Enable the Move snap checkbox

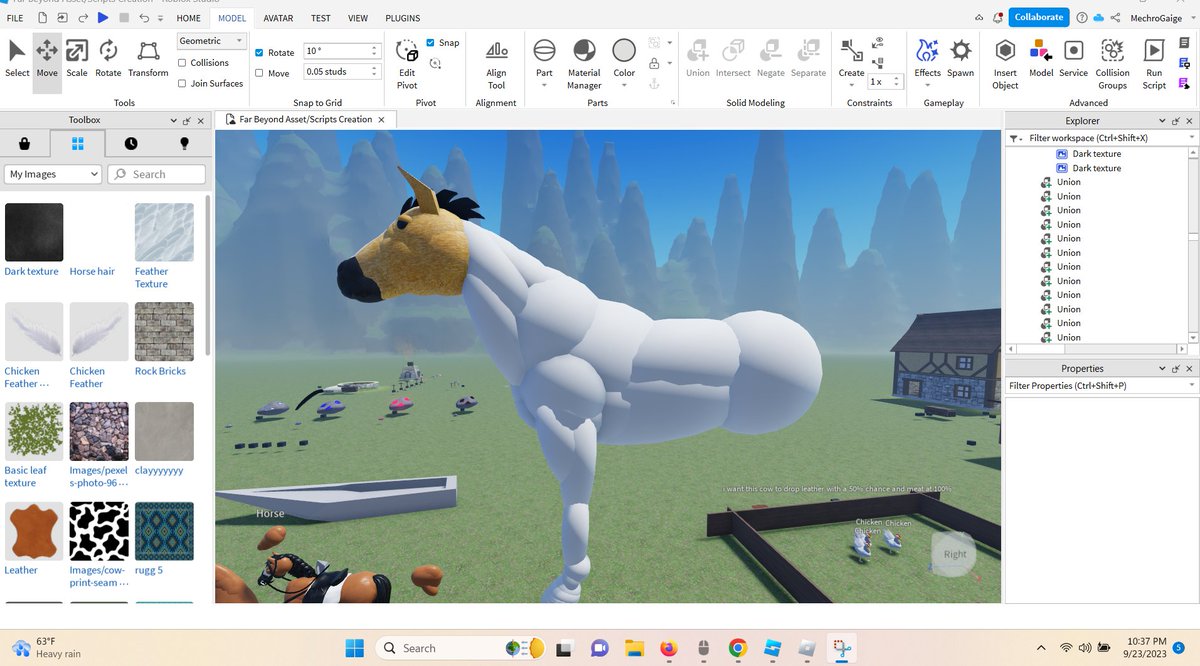coord(260,73)
